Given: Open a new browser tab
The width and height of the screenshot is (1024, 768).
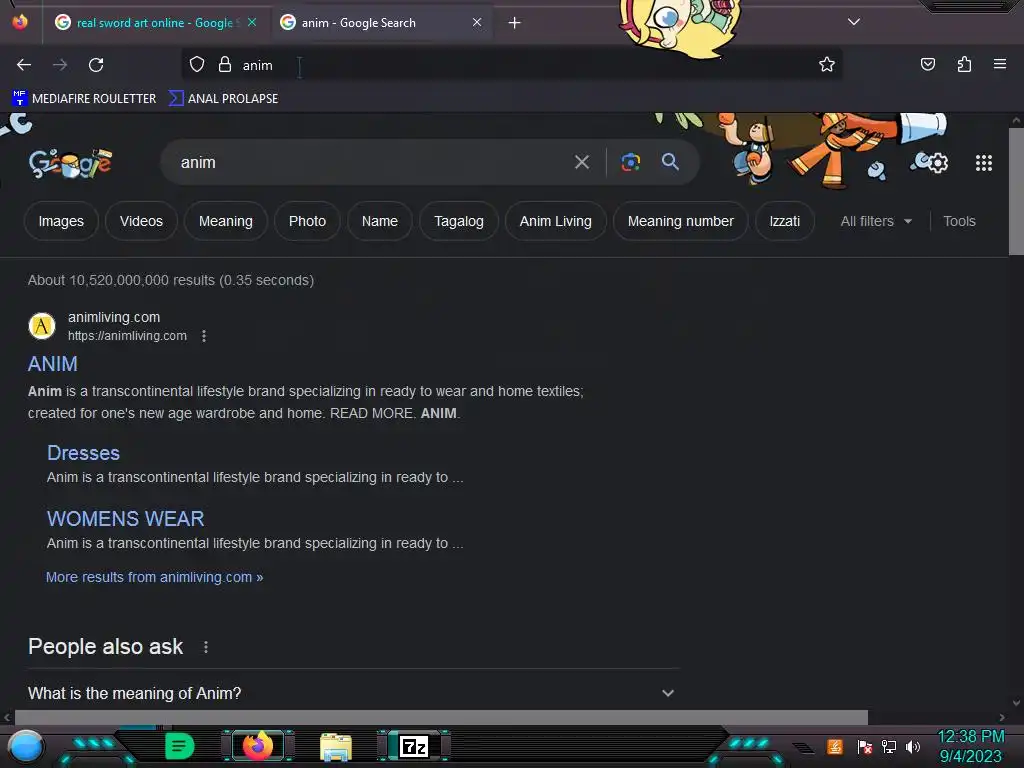Looking at the screenshot, I should [x=515, y=23].
